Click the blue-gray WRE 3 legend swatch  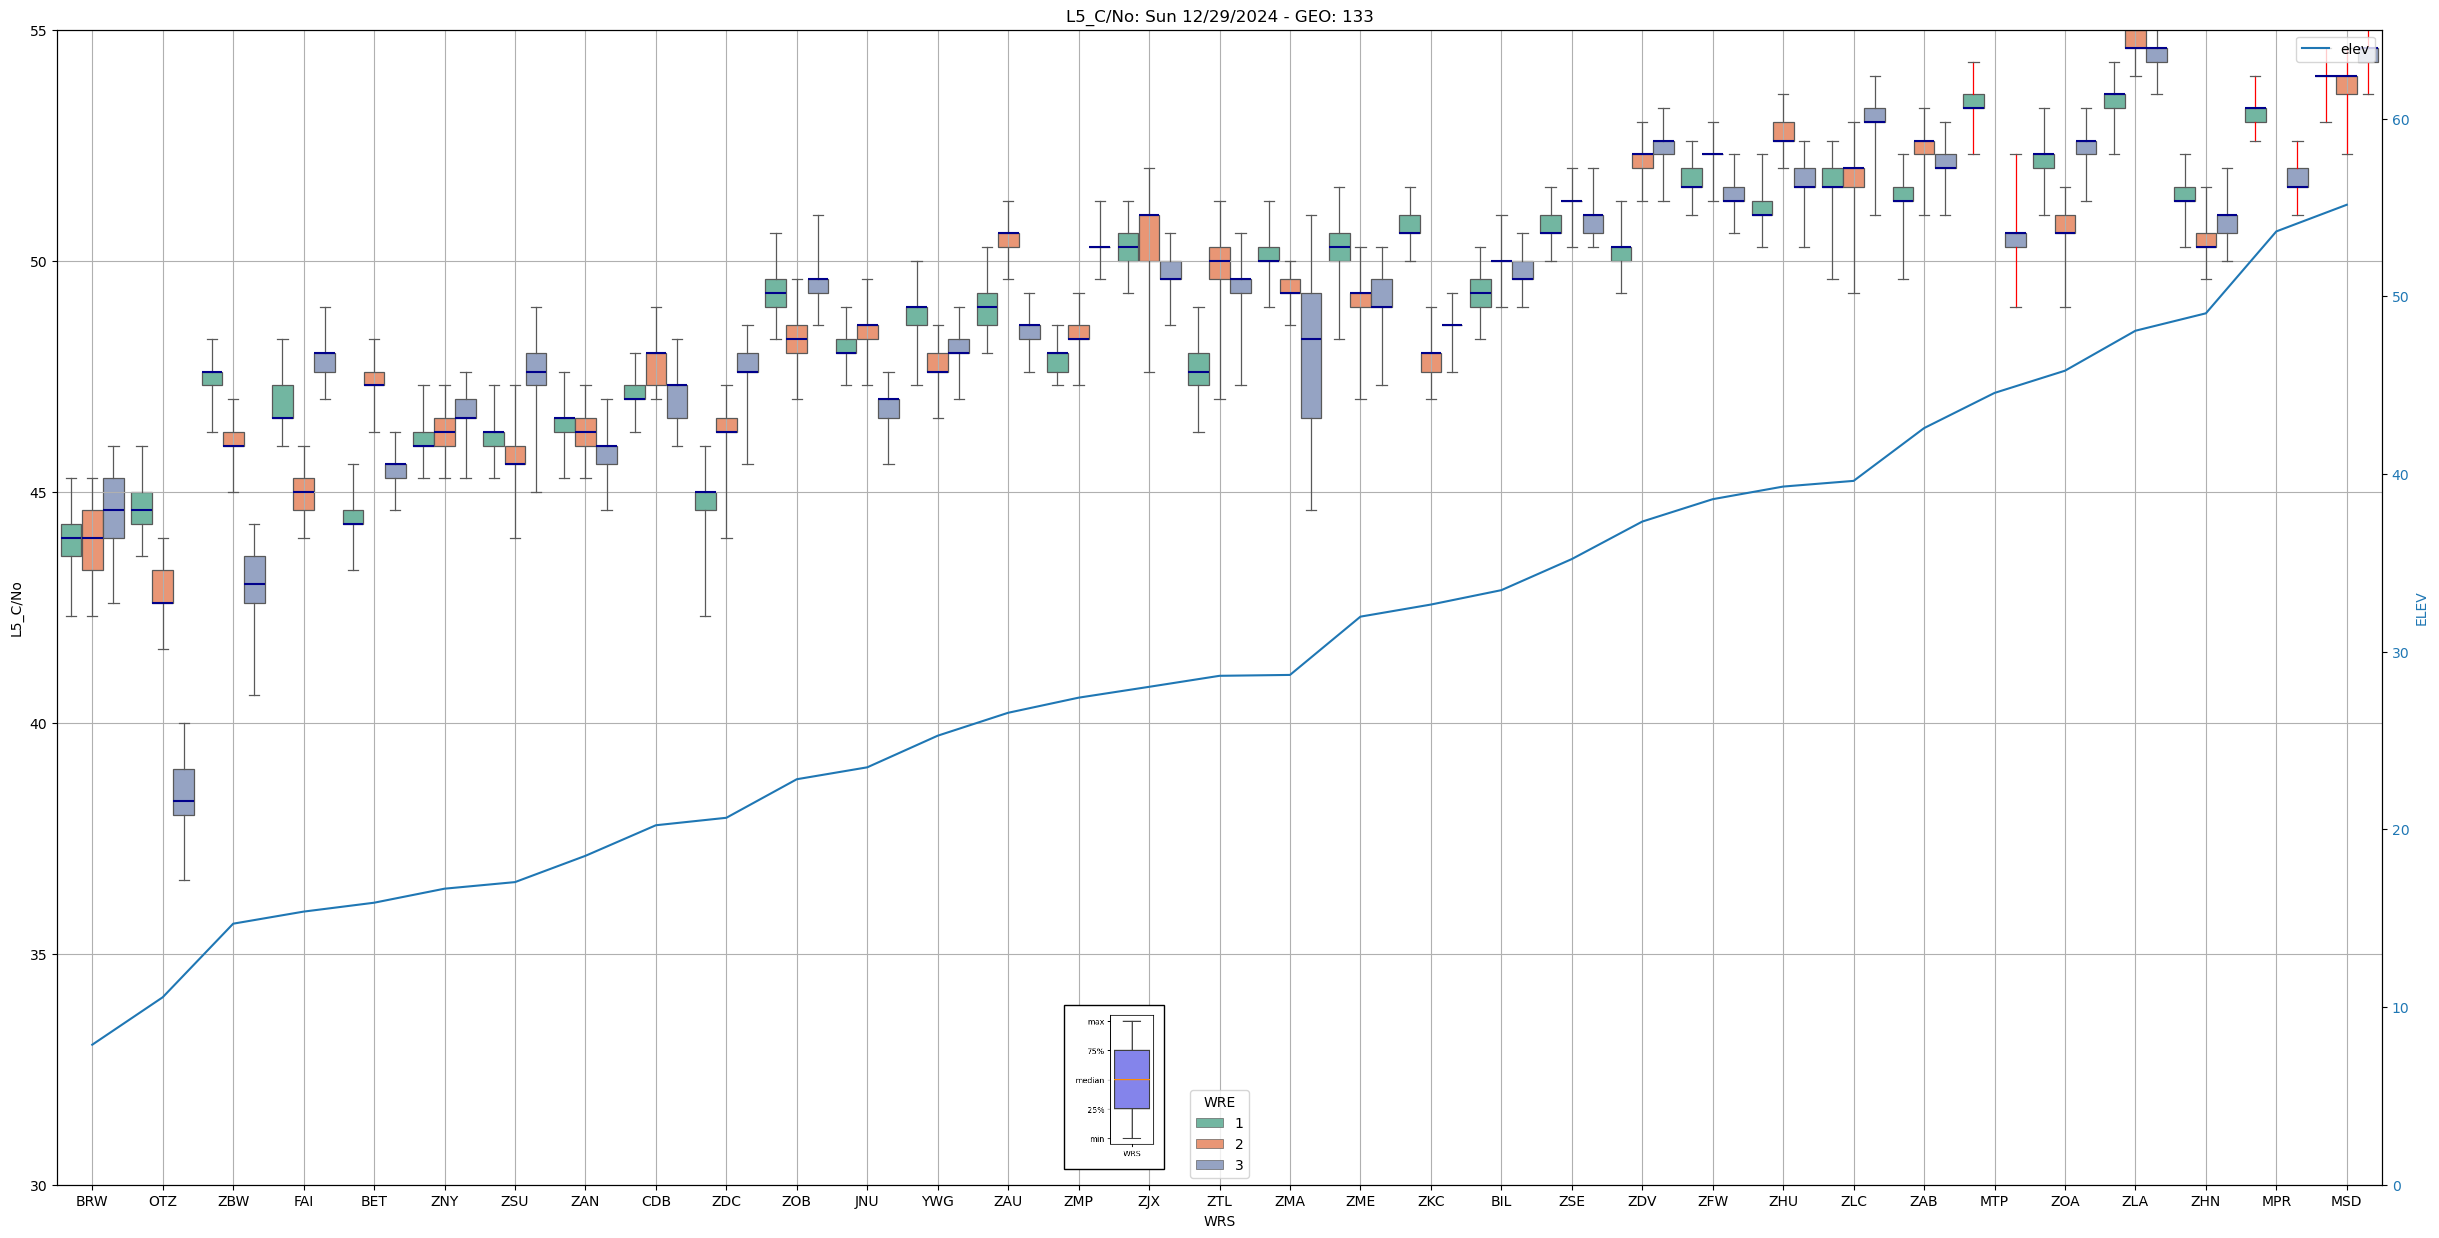(1209, 1165)
